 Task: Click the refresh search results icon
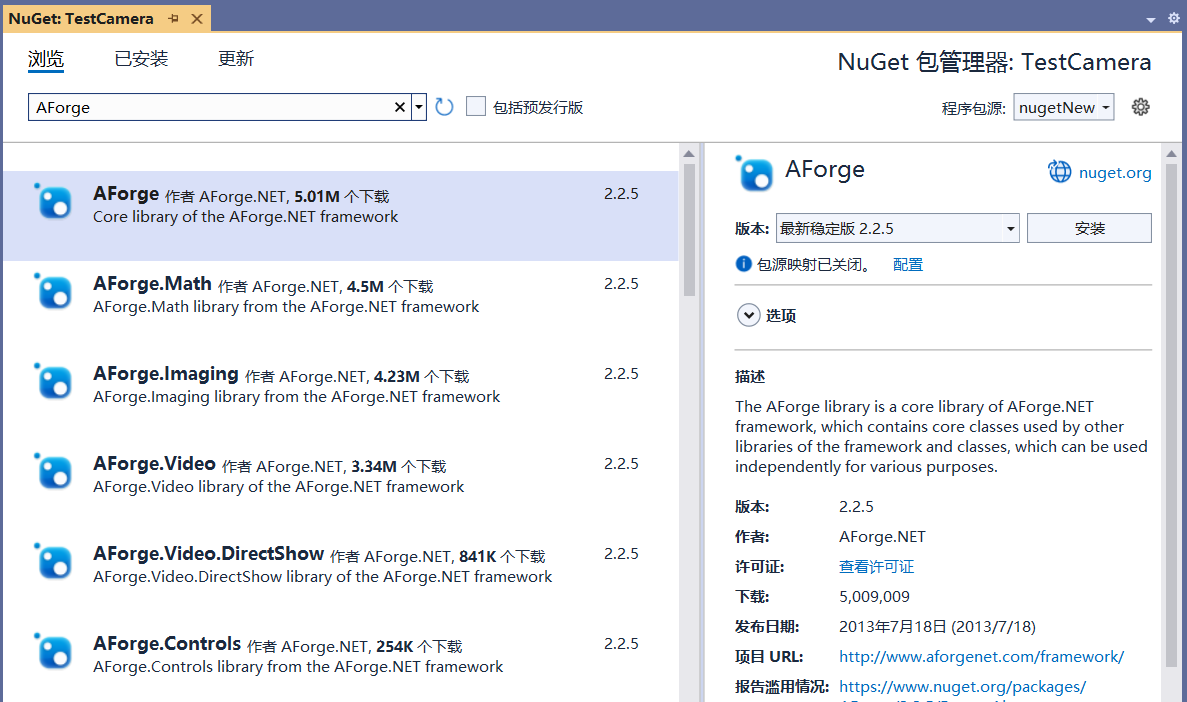pos(444,106)
